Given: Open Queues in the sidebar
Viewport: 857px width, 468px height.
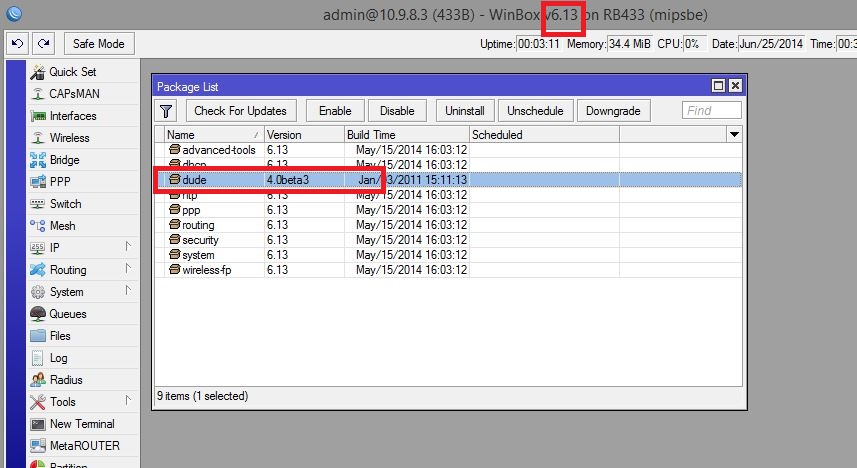Looking at the screenshot, I should coord(68,314).
